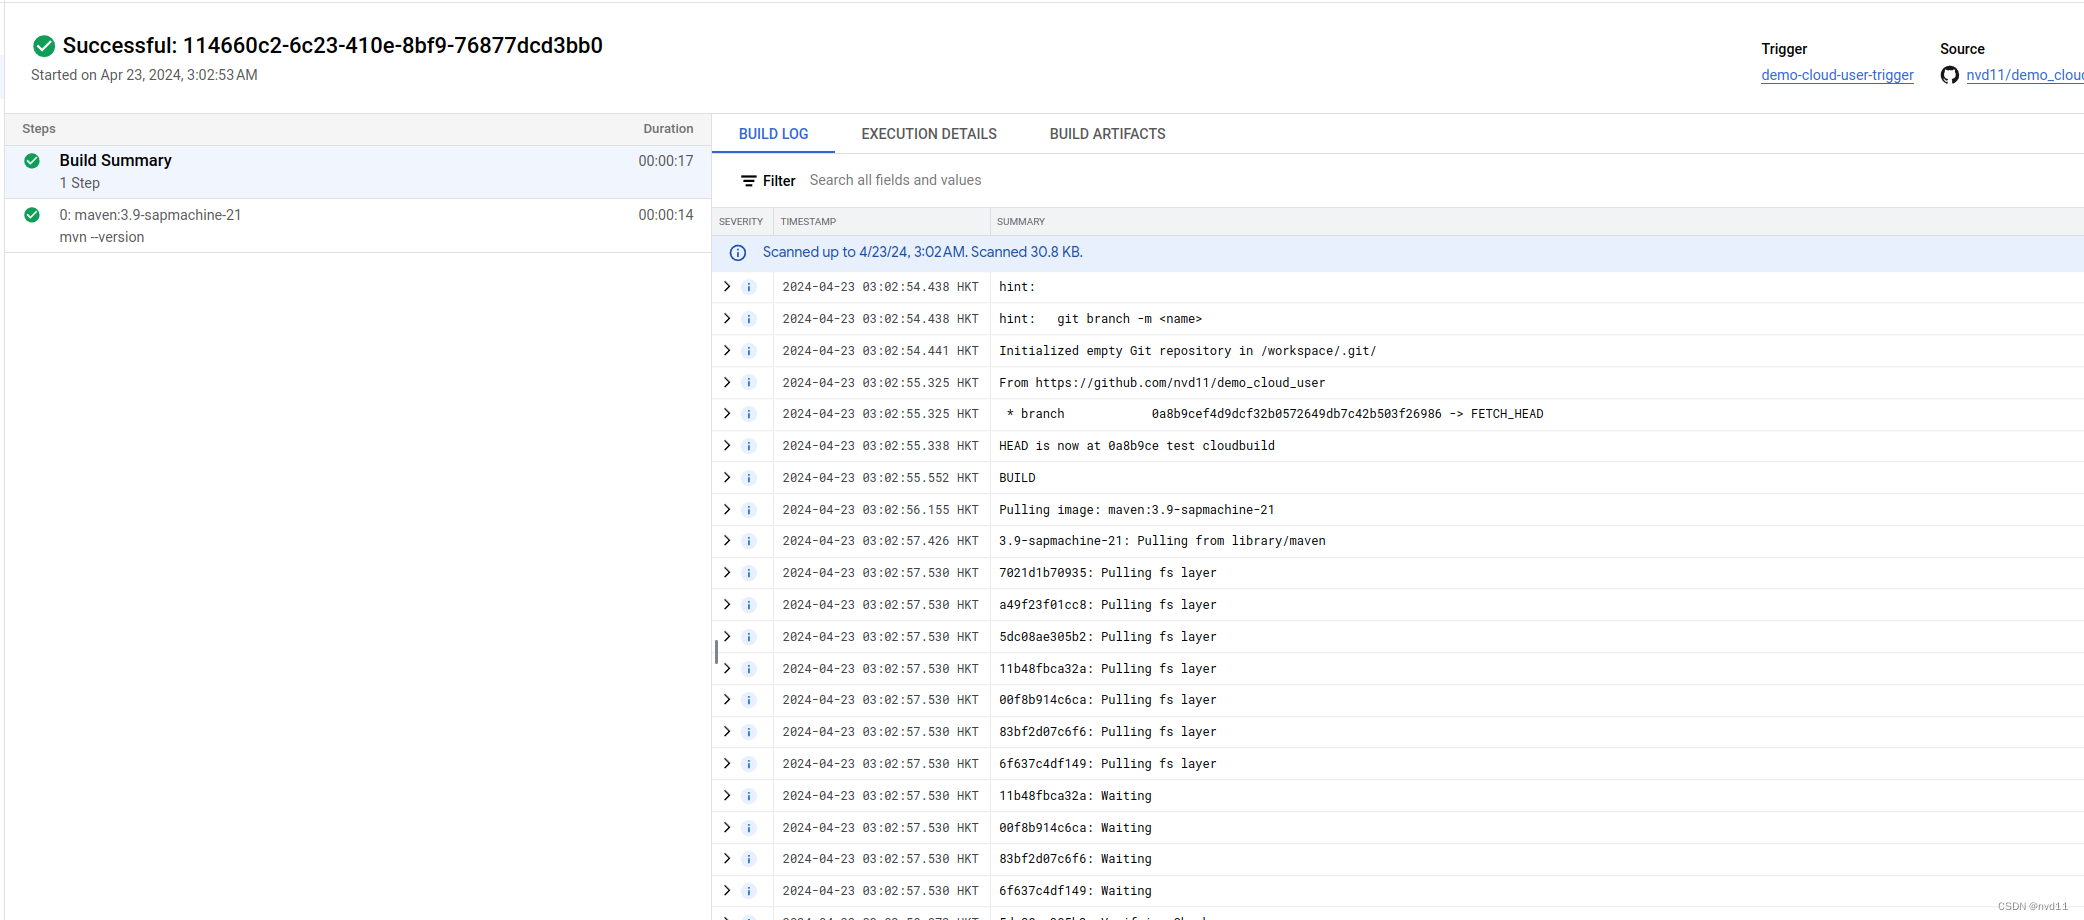Expand the '* branch FETCH_HEAD' log entry
This screenshot has height=920, width=2084.
click(x=727, y=414)
